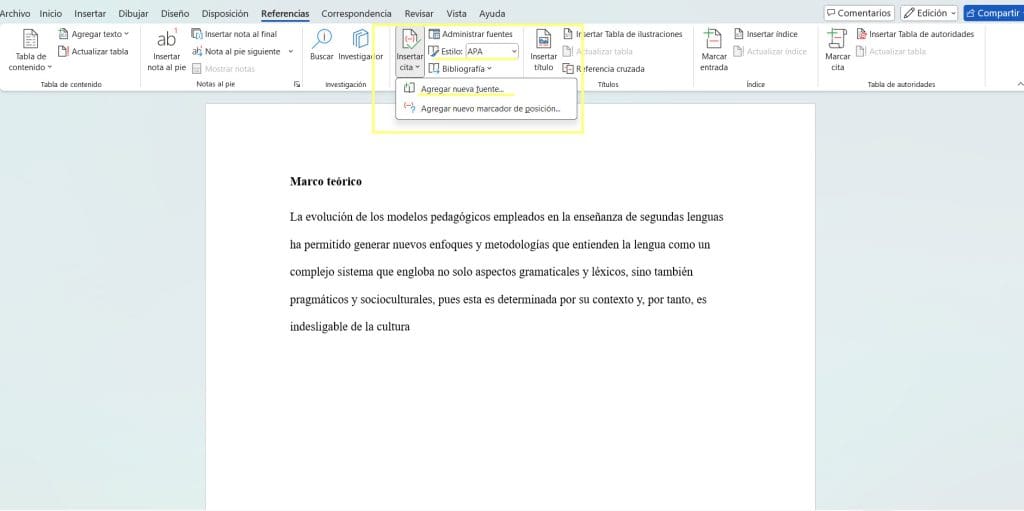Click Mostrar notas
This screenshot has height=511, width=1024.
click(x=223, y=69)
